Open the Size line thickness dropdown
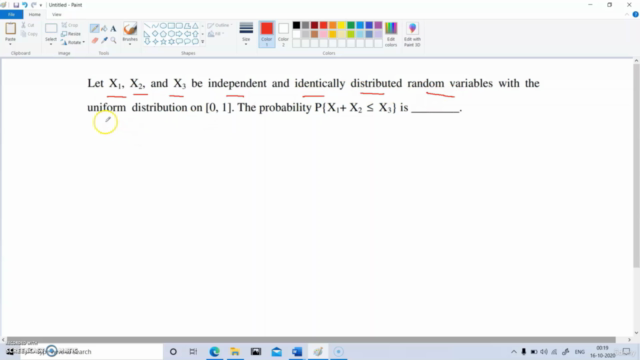Viewport: 640px width, 360px height. click(x=246, y=34)
